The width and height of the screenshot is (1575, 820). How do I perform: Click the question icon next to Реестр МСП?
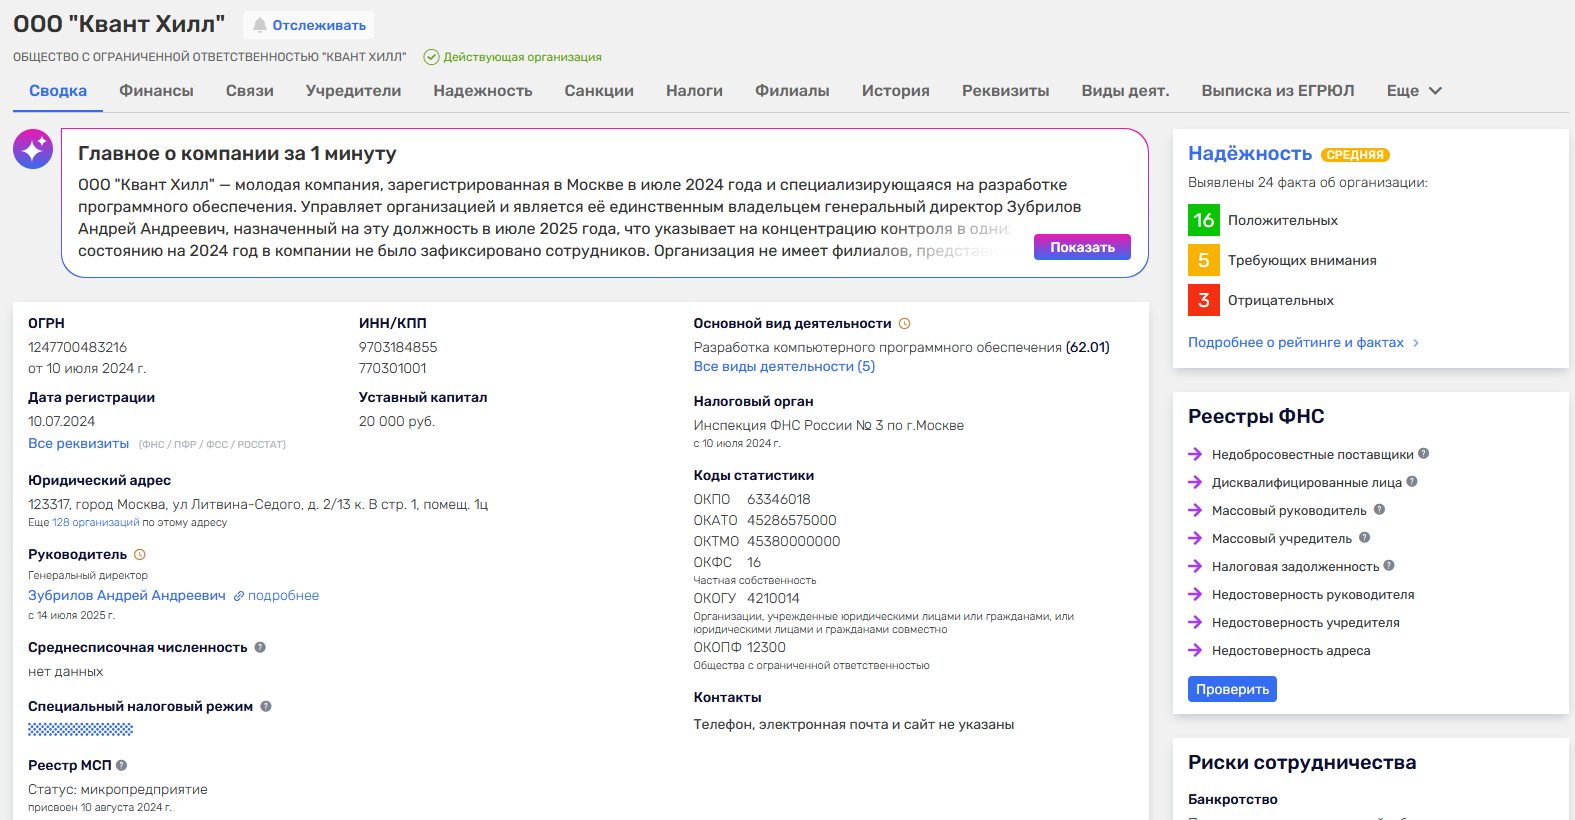(122, 765)
